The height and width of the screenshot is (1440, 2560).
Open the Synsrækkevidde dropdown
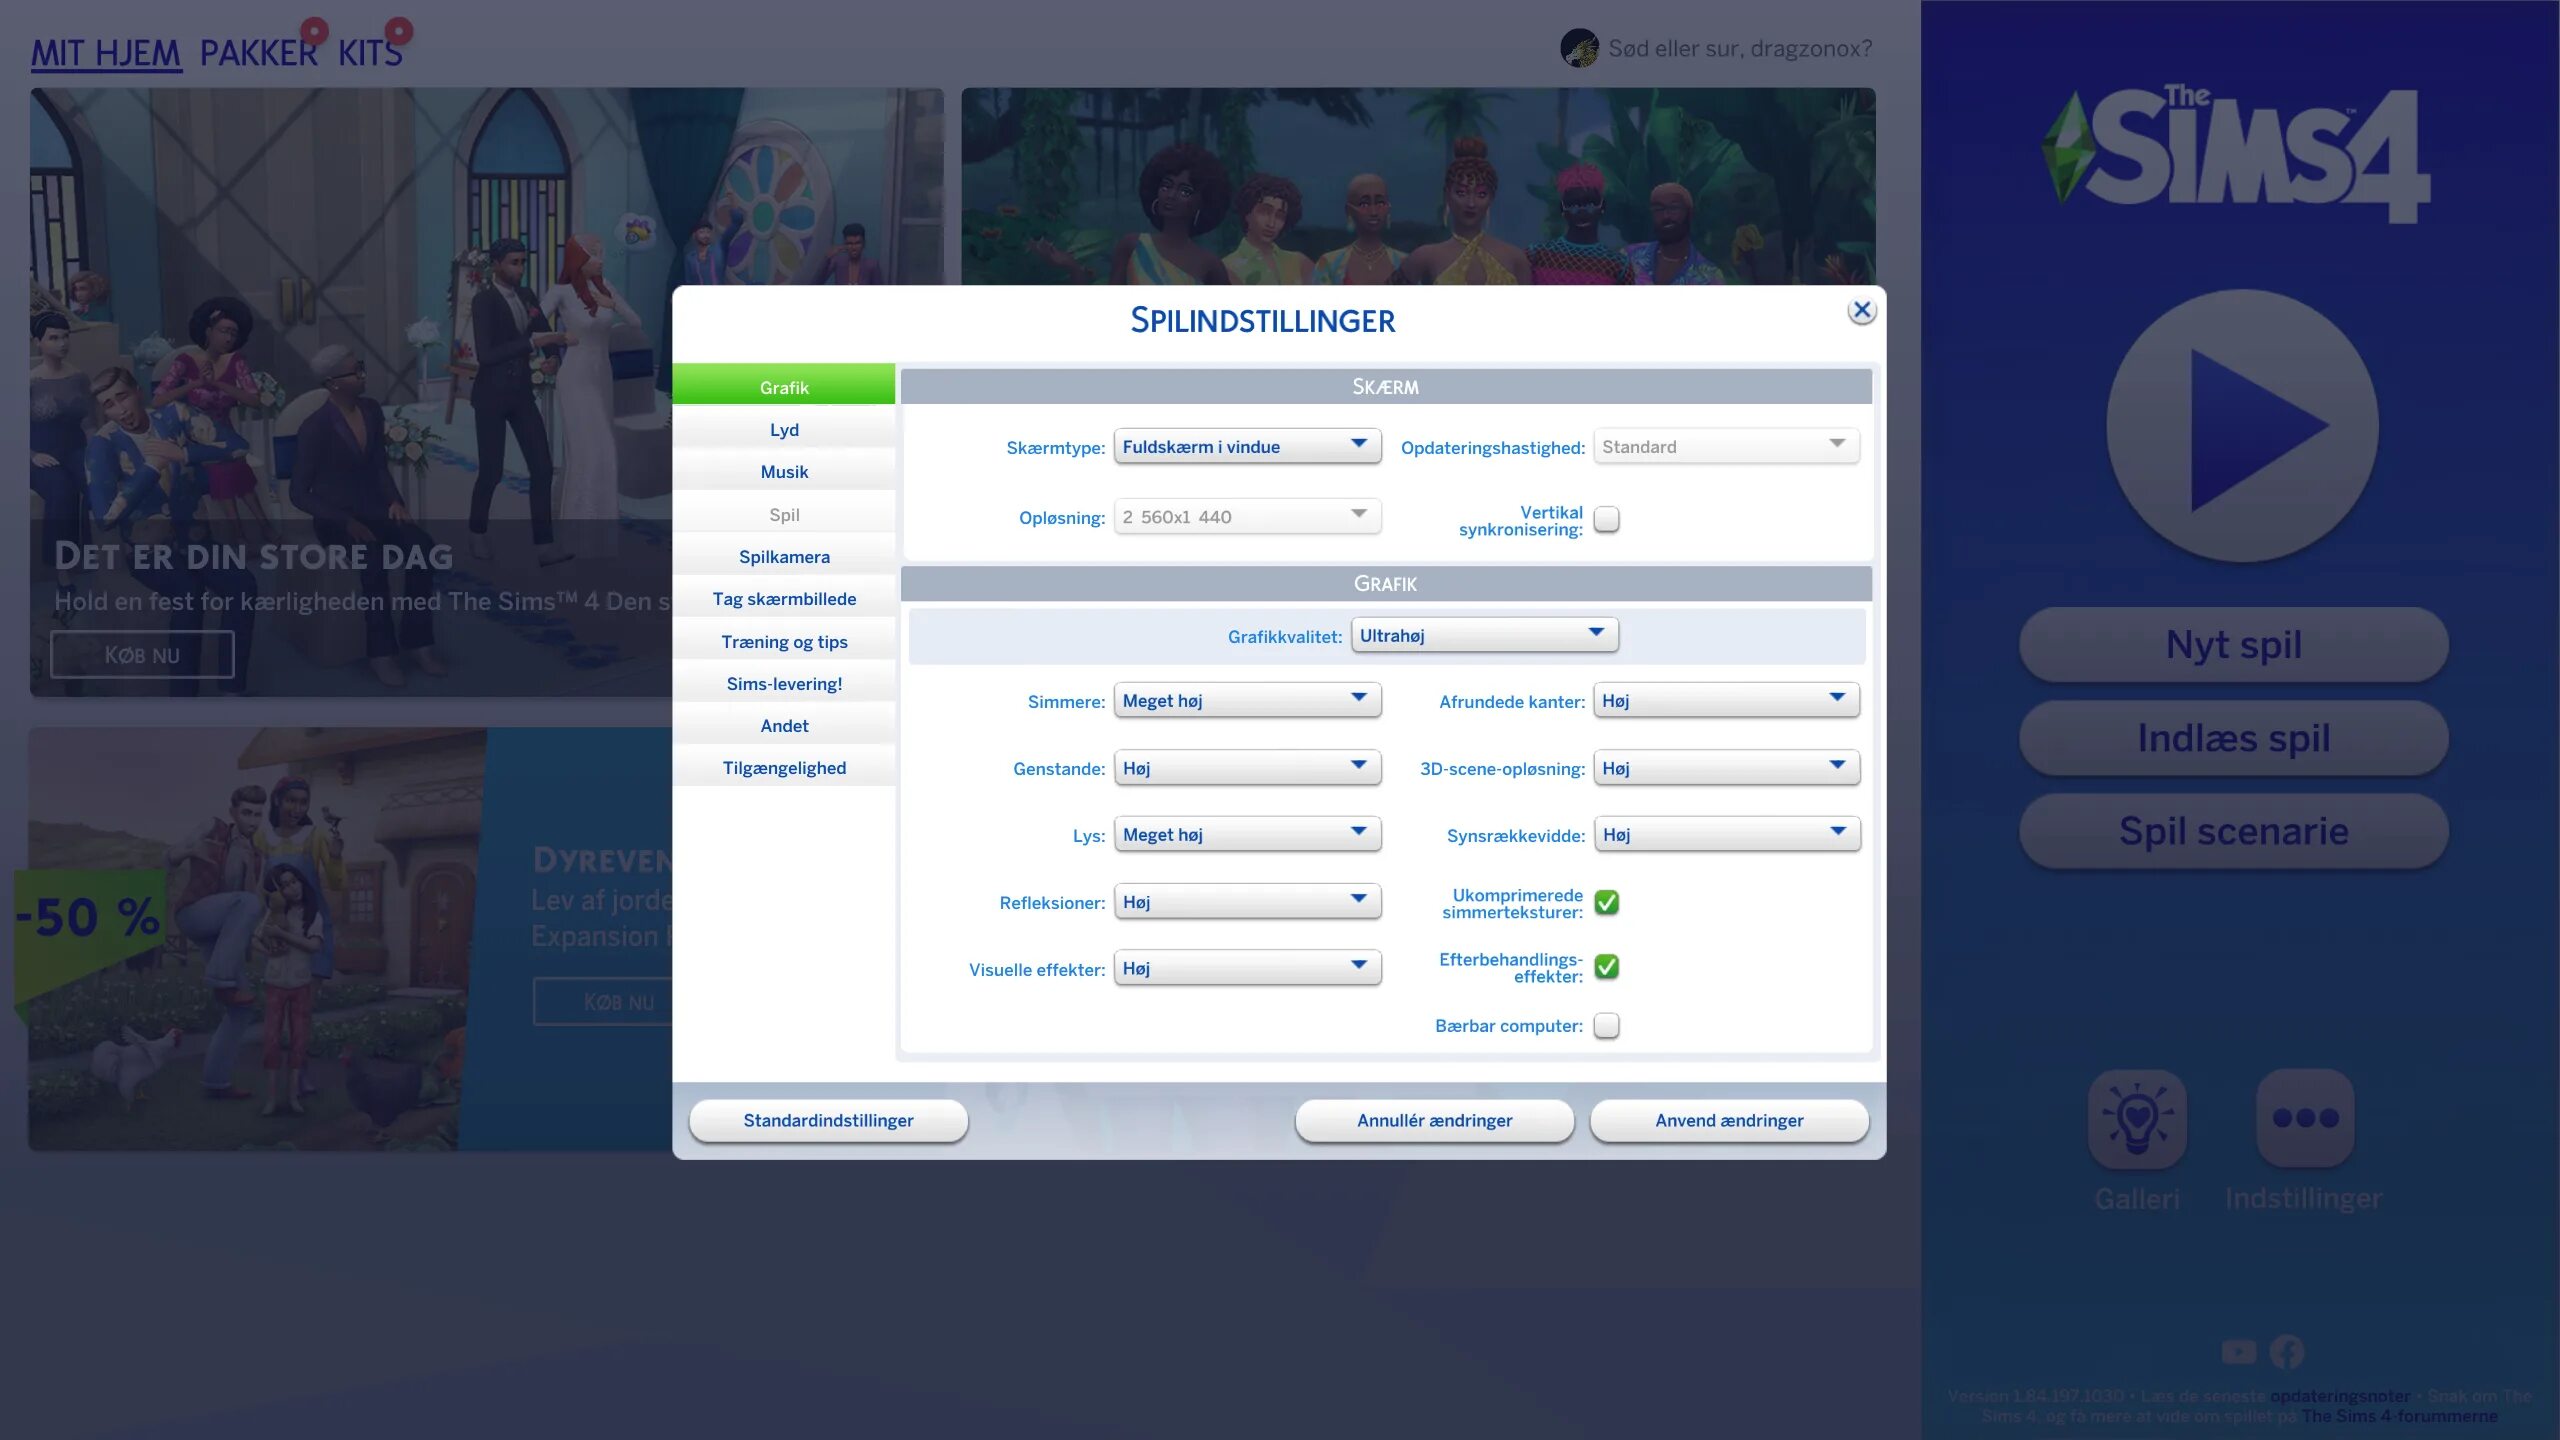pos(1727,834)
